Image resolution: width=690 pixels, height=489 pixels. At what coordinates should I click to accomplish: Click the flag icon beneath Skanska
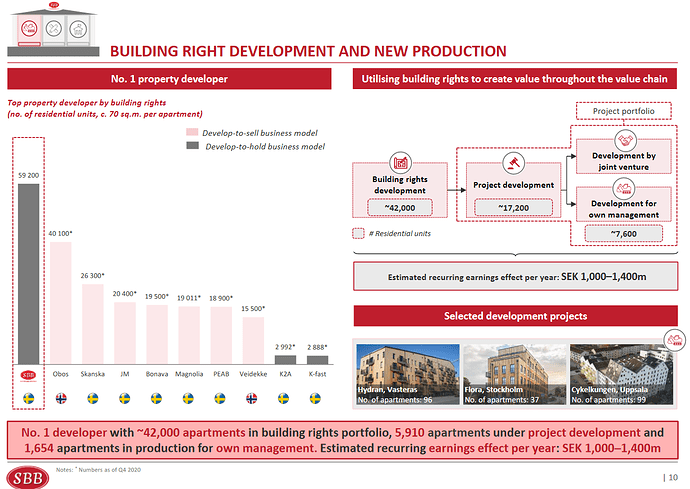(x=93, y=398)
